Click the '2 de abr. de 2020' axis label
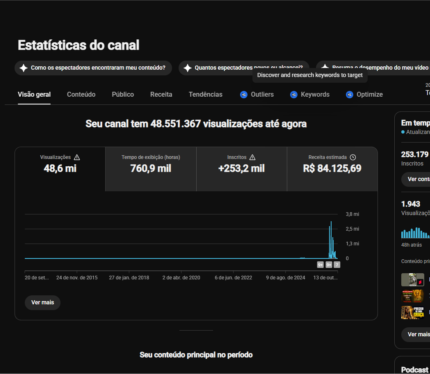The image size is (430, 374). click(181, 278)
